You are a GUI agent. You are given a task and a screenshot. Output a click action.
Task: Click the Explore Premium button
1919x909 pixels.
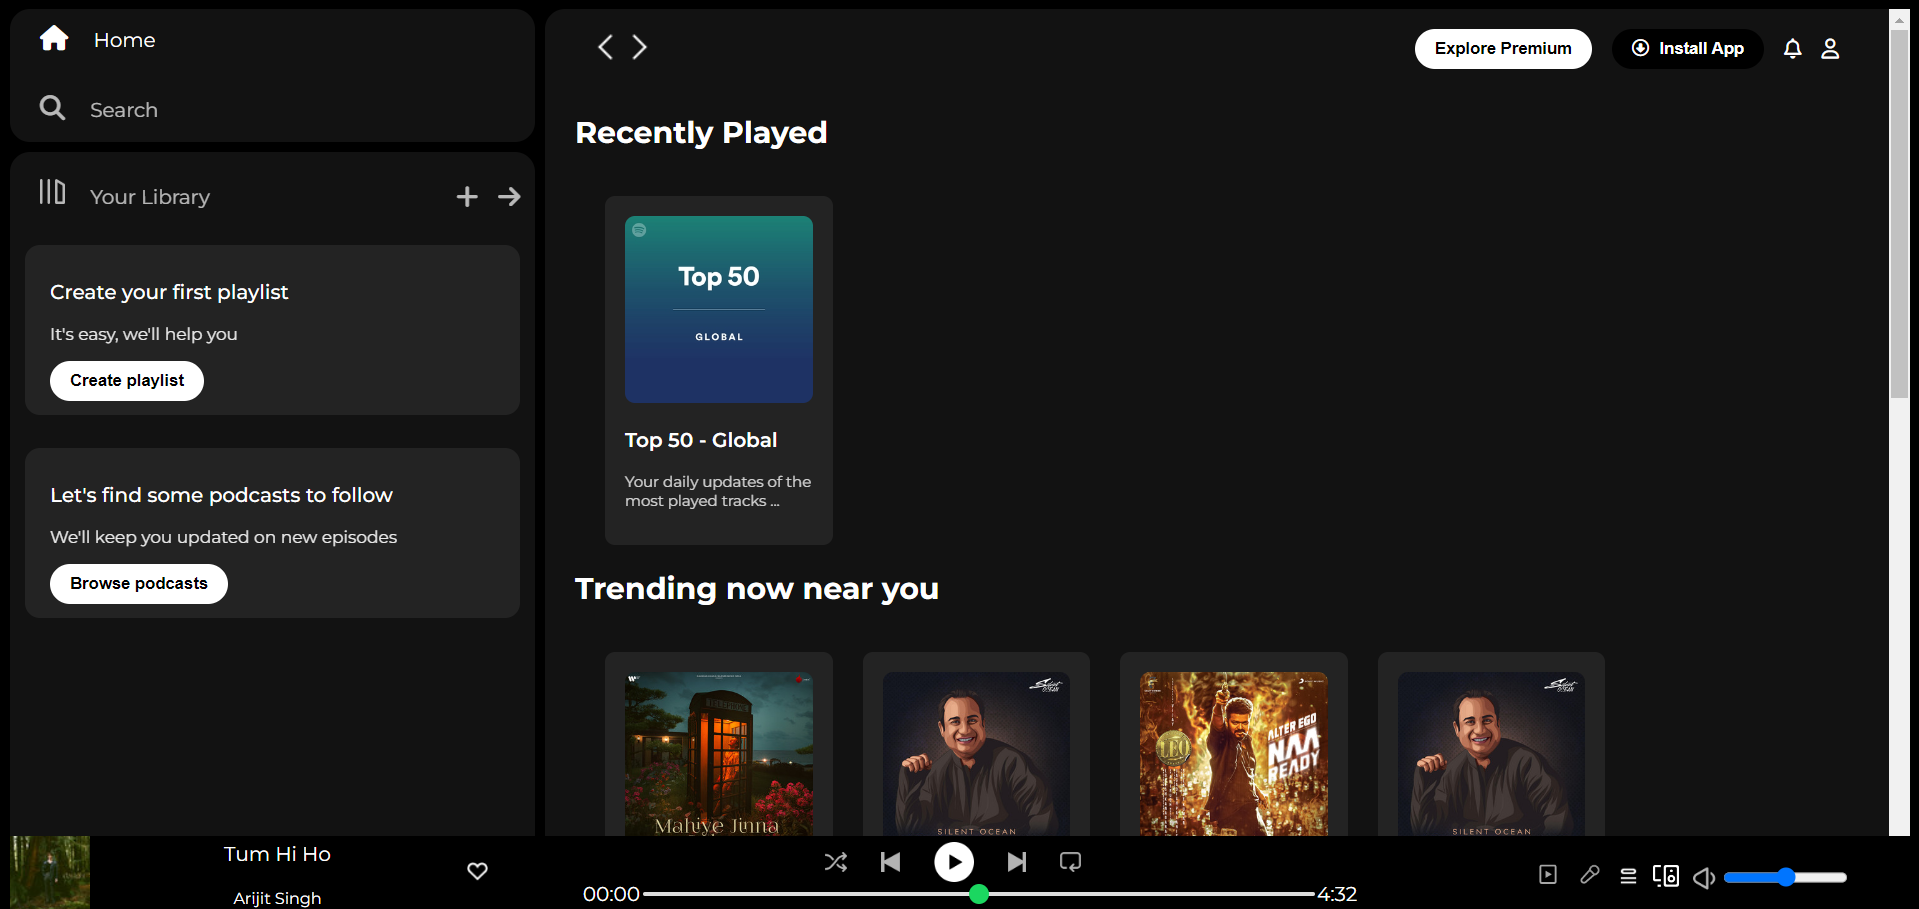click(1503, 49)
